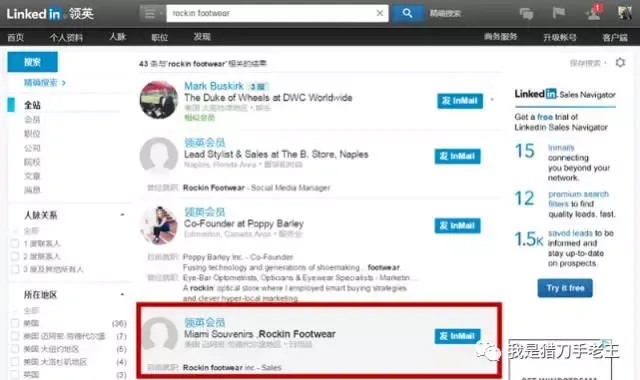640x380 pixels.
Task: Check the Miami area location checkbox (7)
Action: click(x=15, y=336)
